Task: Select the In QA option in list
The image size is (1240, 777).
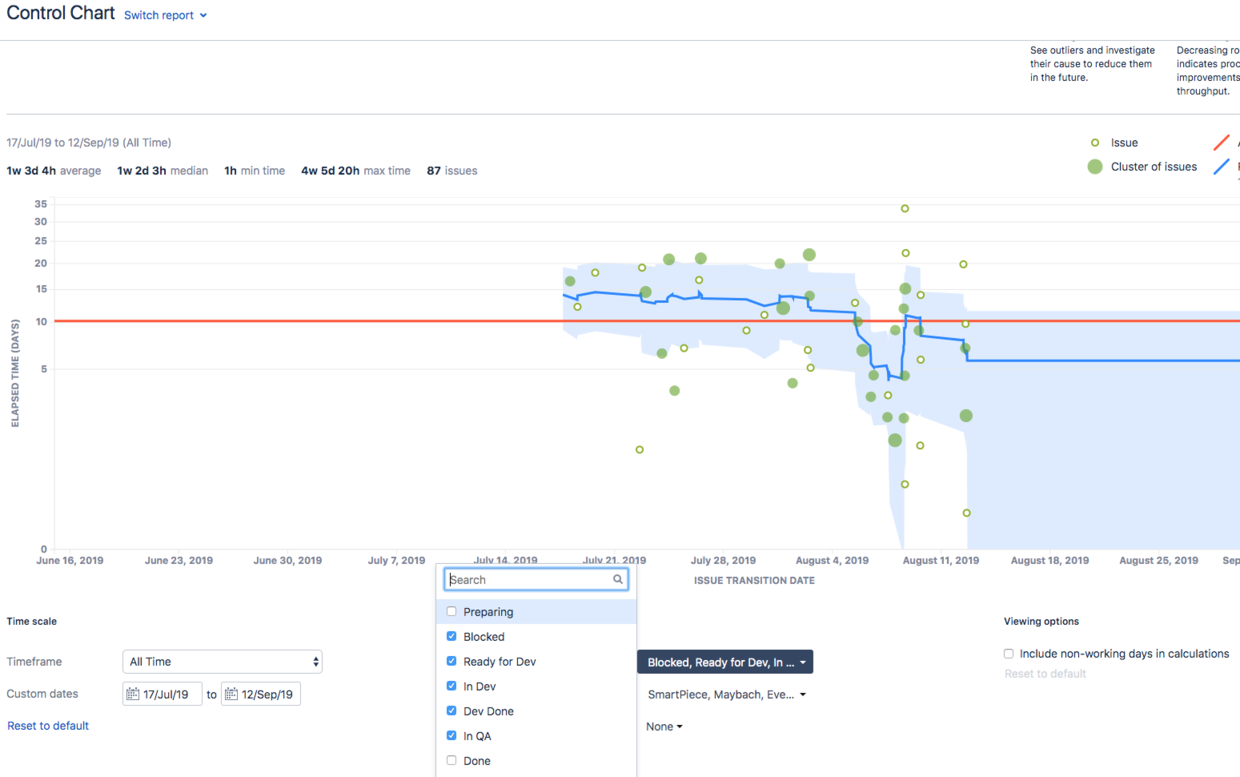Action: tap(477, 736)
